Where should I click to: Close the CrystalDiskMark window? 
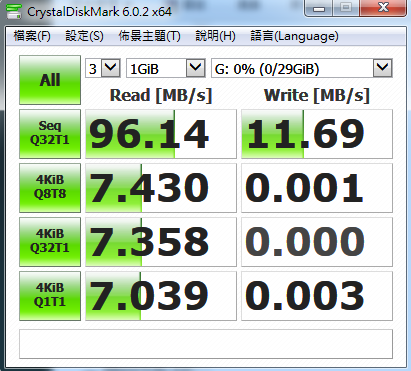pos(383,8)
